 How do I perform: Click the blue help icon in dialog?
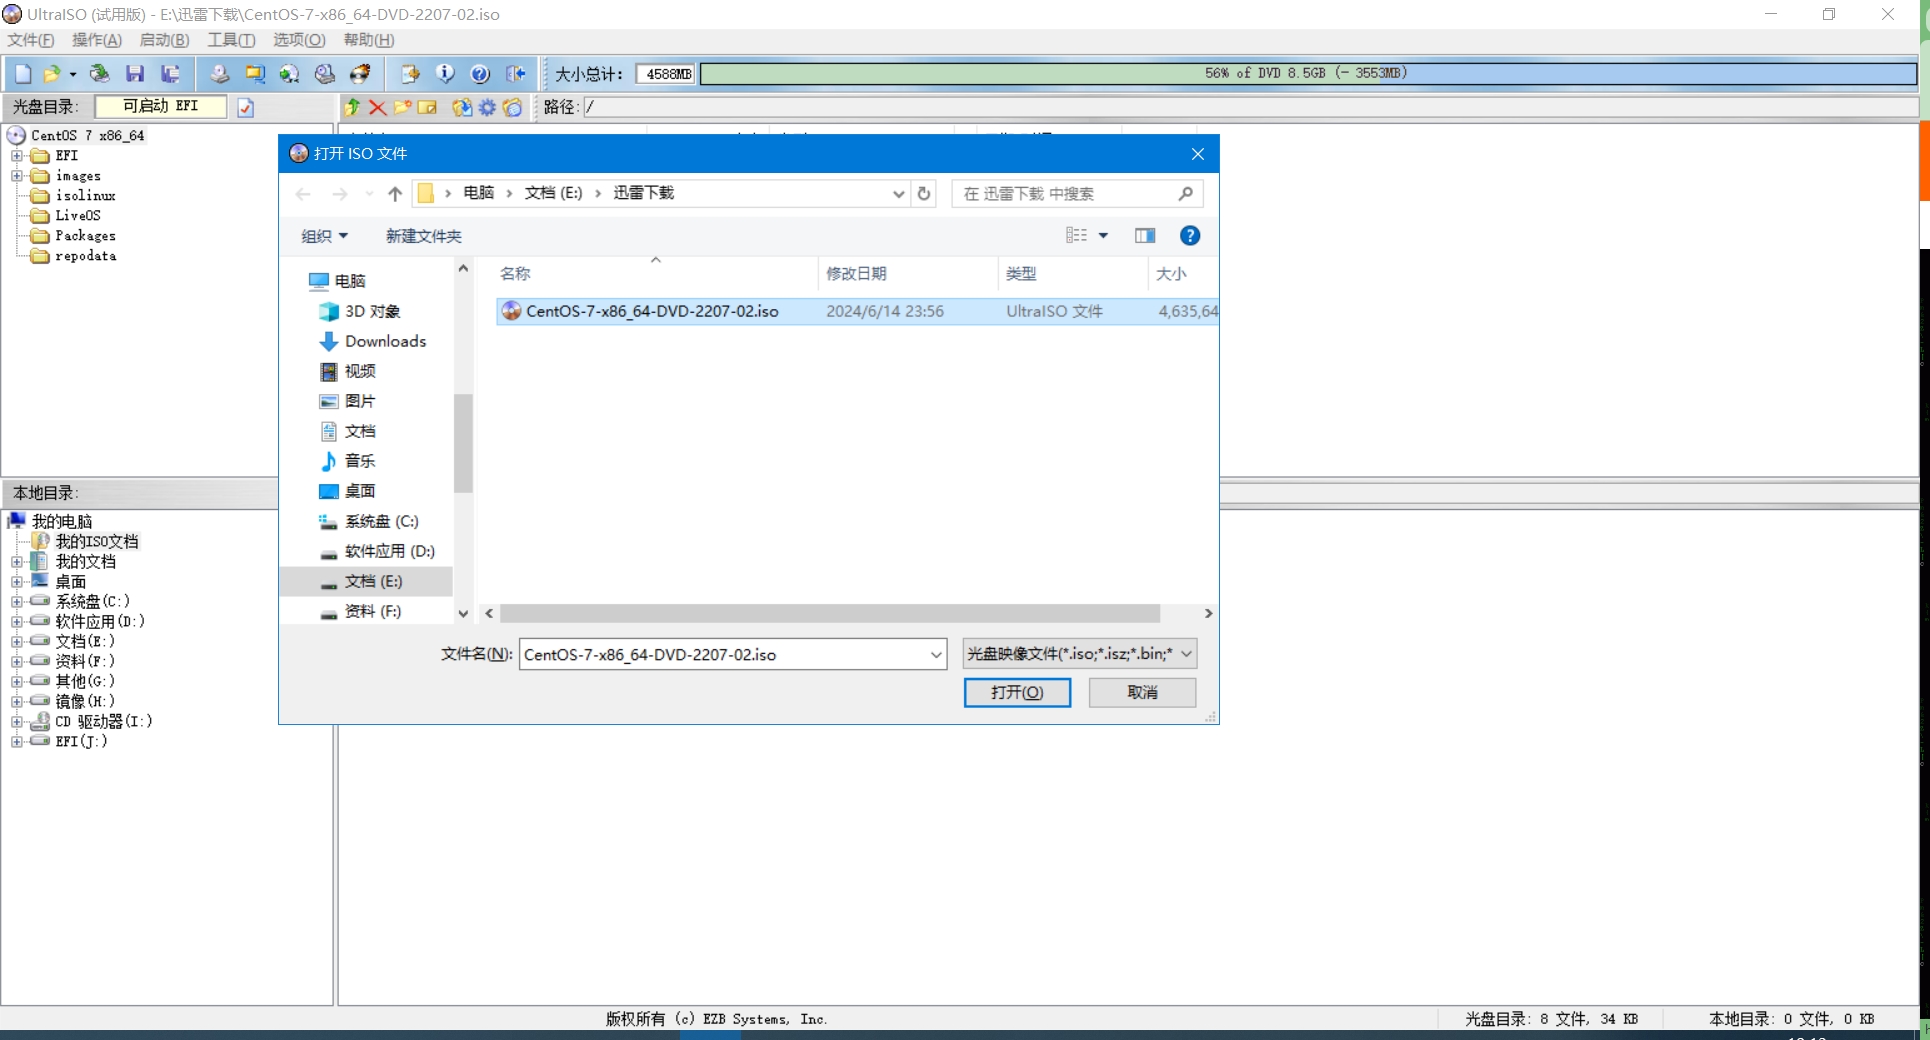1190,236
